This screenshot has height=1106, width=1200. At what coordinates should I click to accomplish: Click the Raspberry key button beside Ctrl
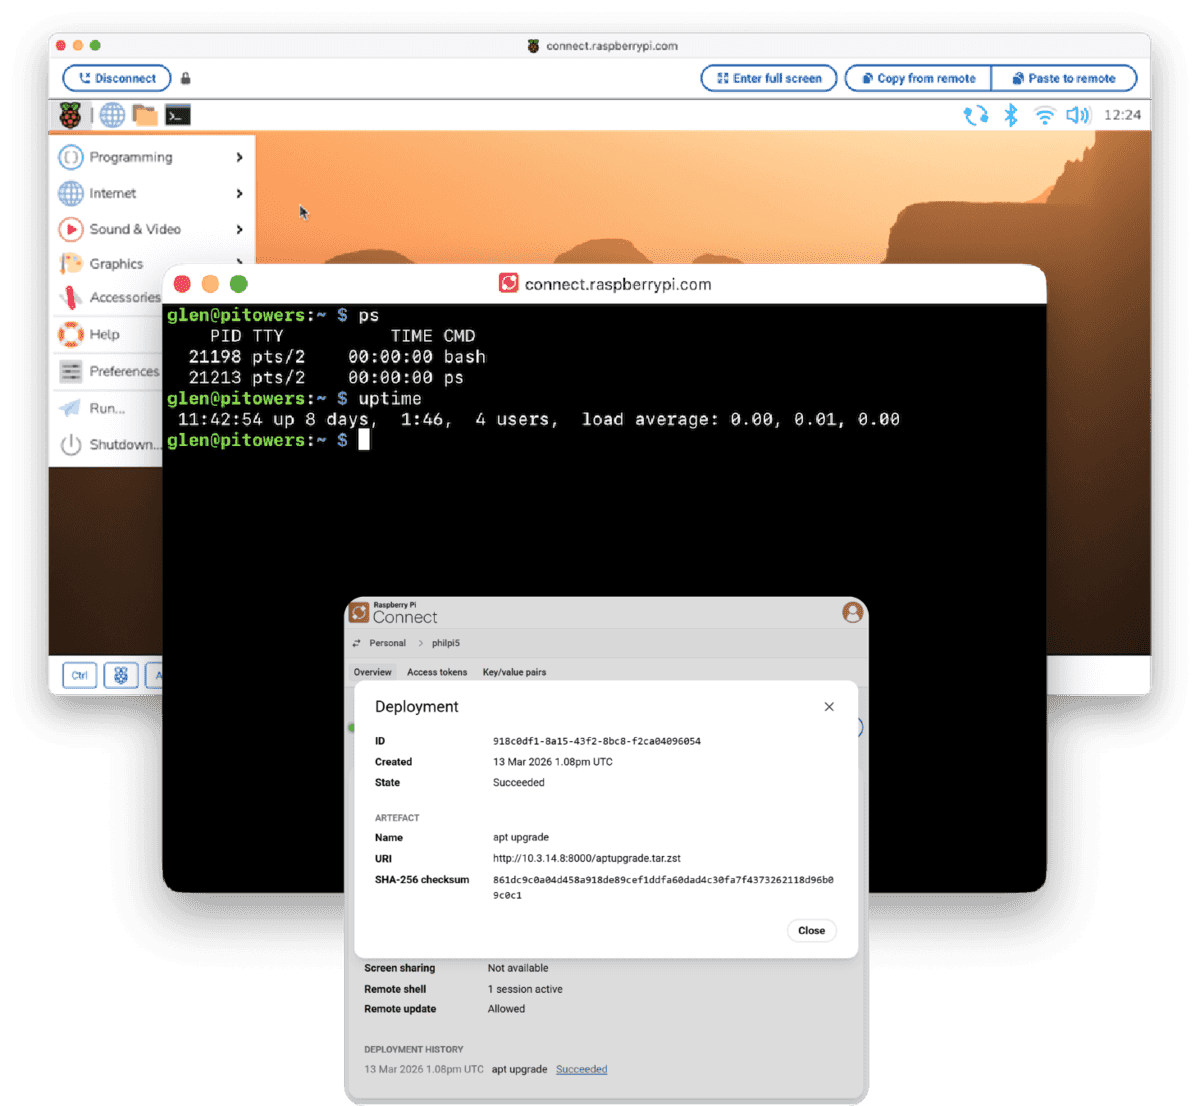pos(121,675)
